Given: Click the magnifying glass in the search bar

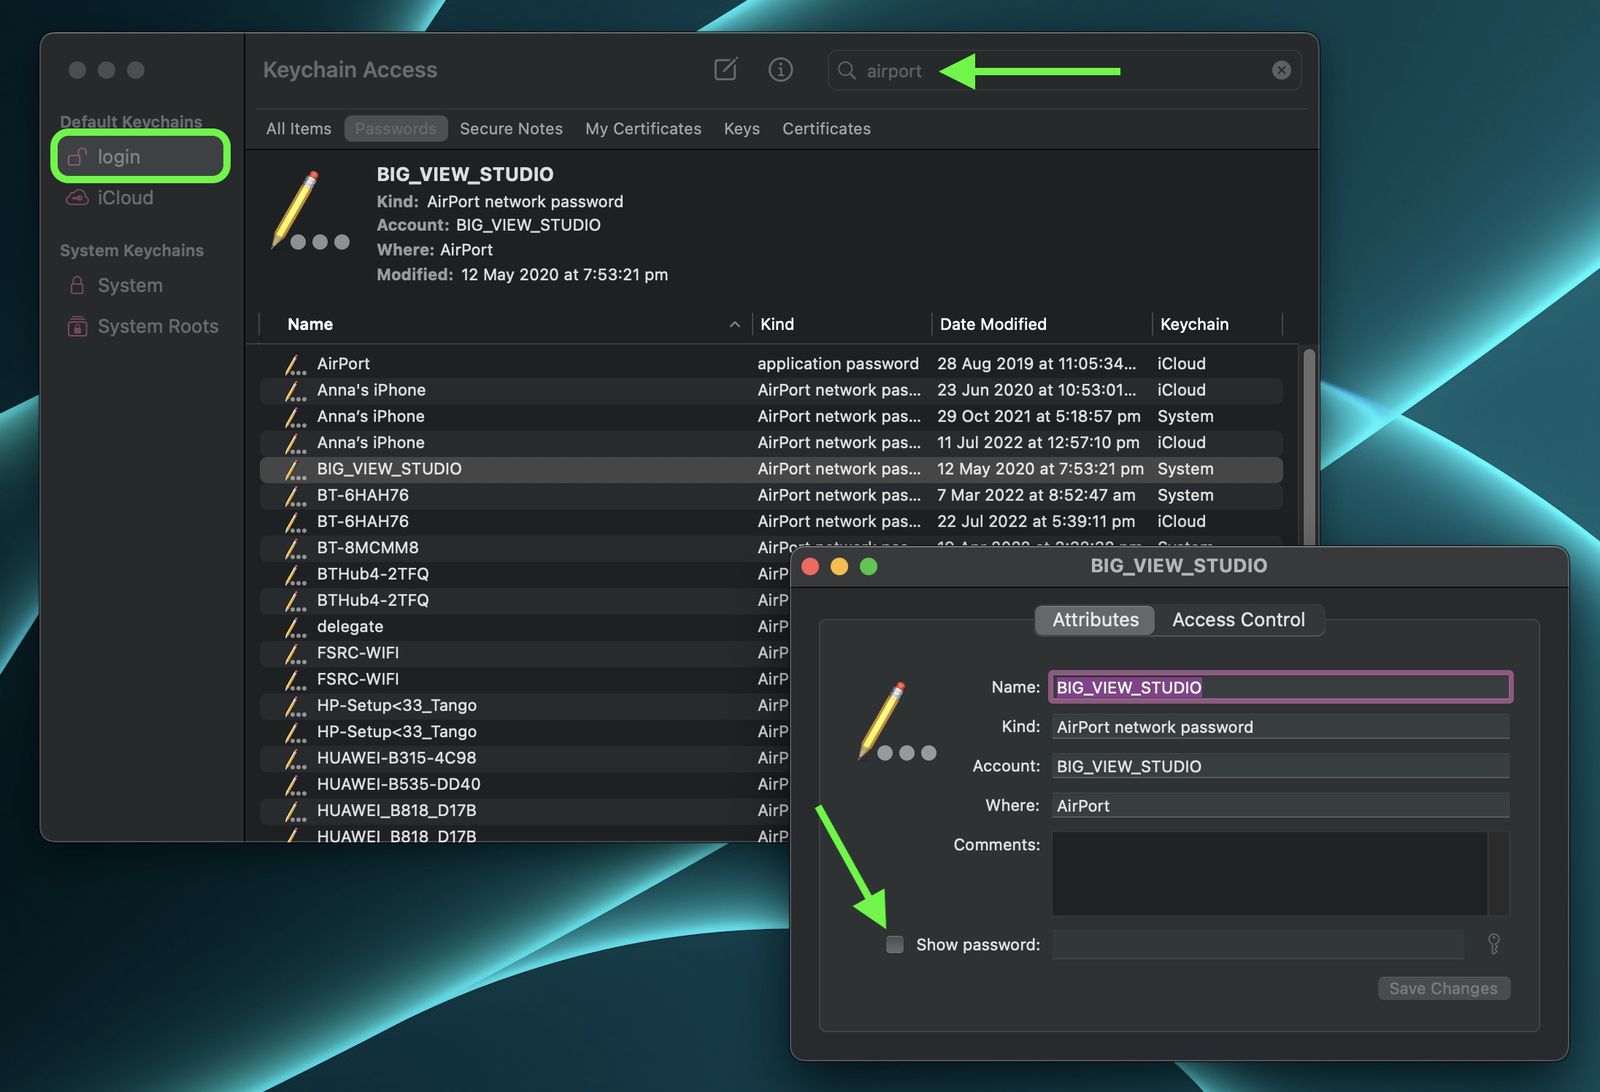Looking at the screenshot, I should 846,71.
